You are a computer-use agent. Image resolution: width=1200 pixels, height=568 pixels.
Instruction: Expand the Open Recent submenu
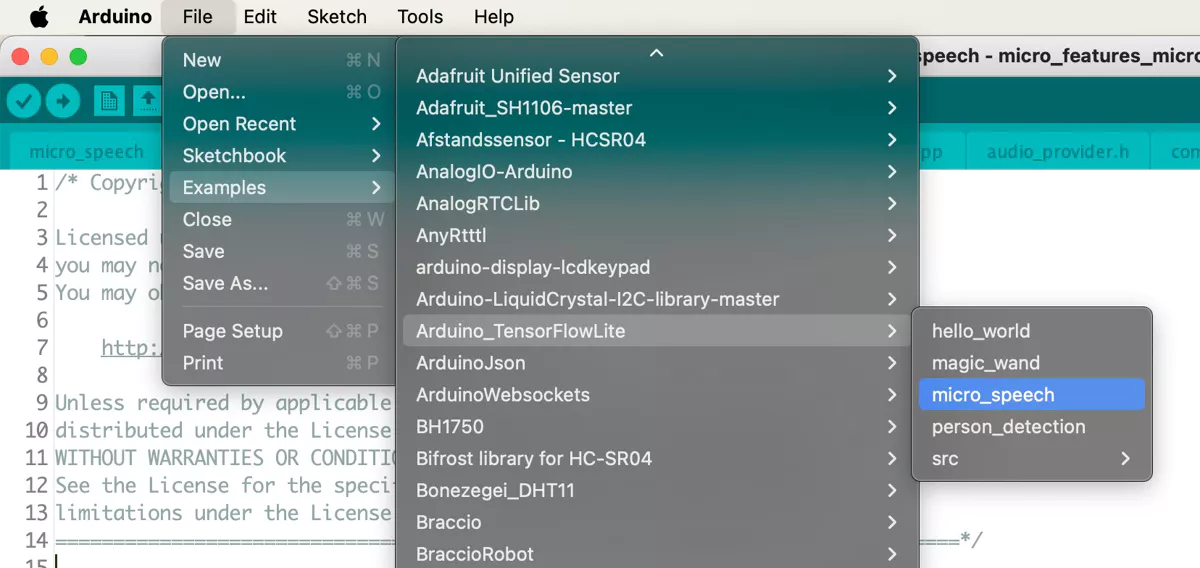(x=280, y=124)
